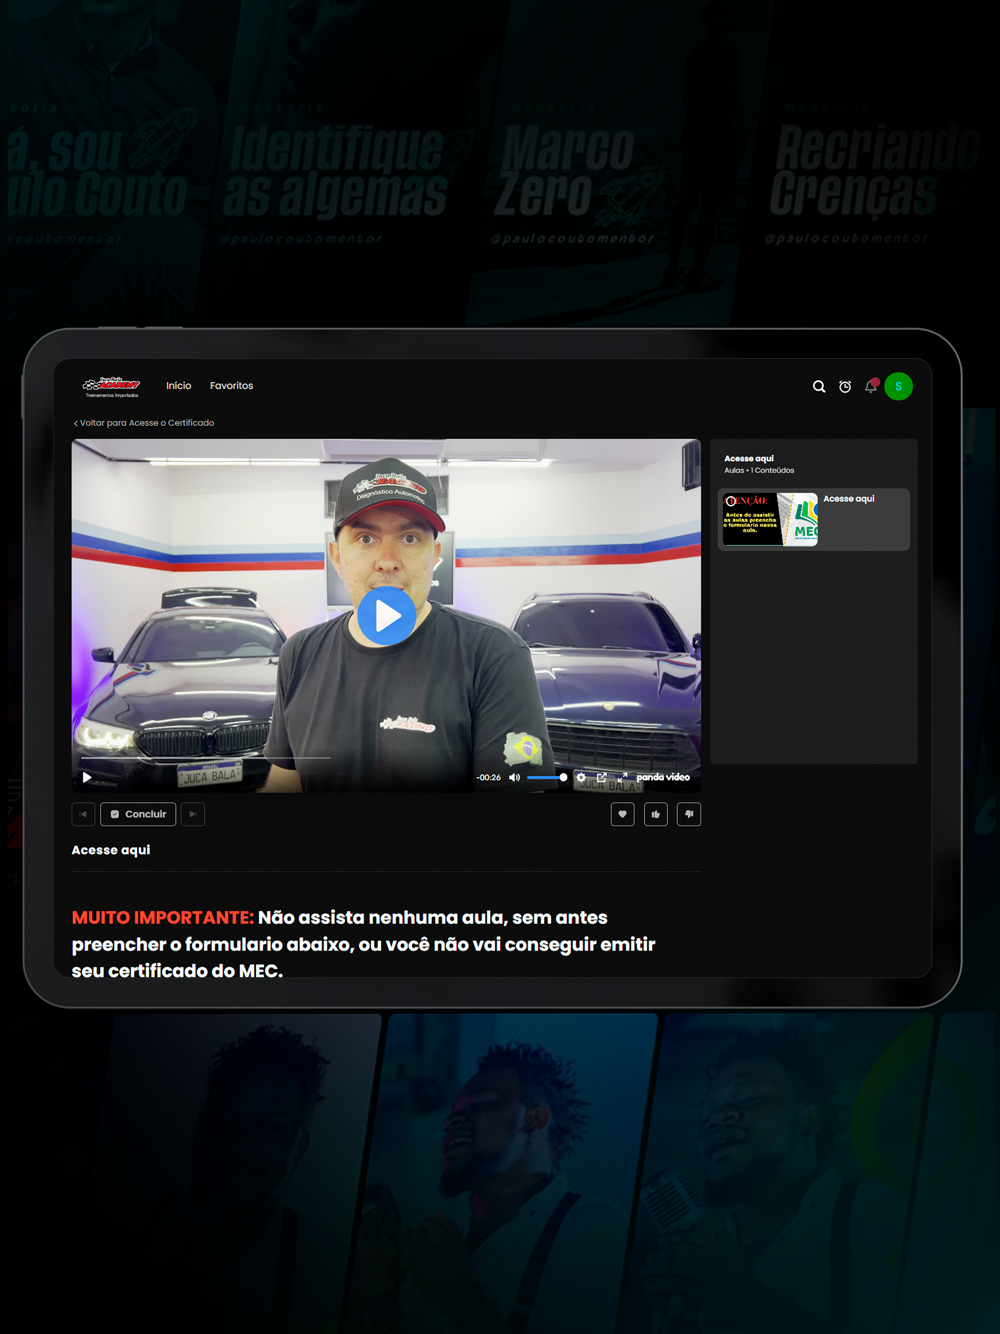Image resolution: width=1000 pixels, height=1334 pixels.
Task: Enter fullscreen with expand arrows icon
Action: [x=622, y=777]
